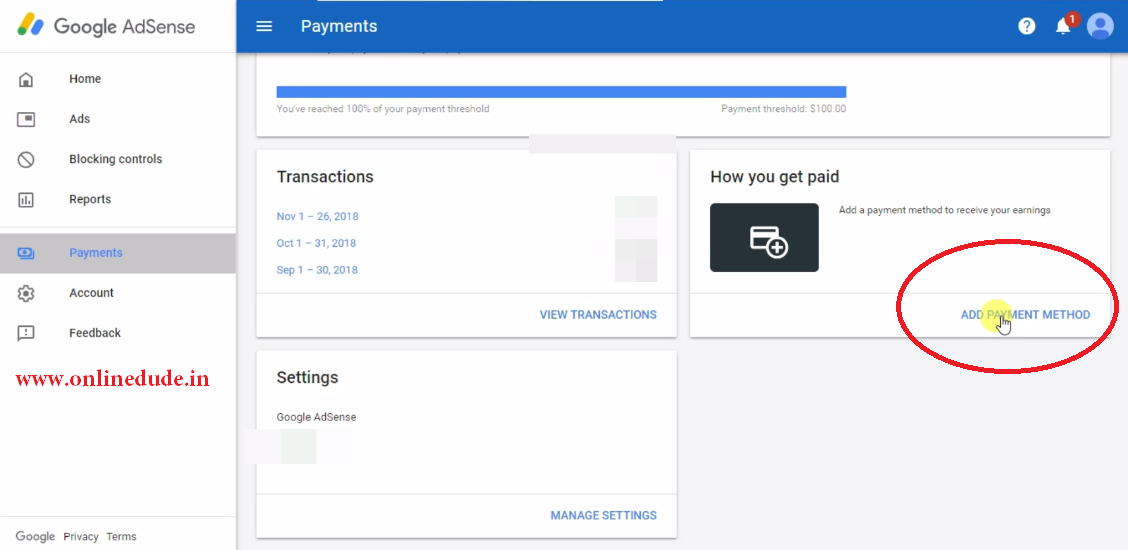Click the Transactions card heading
Viewport: 1128px width, 550px height.
click(x=325, y=177)
